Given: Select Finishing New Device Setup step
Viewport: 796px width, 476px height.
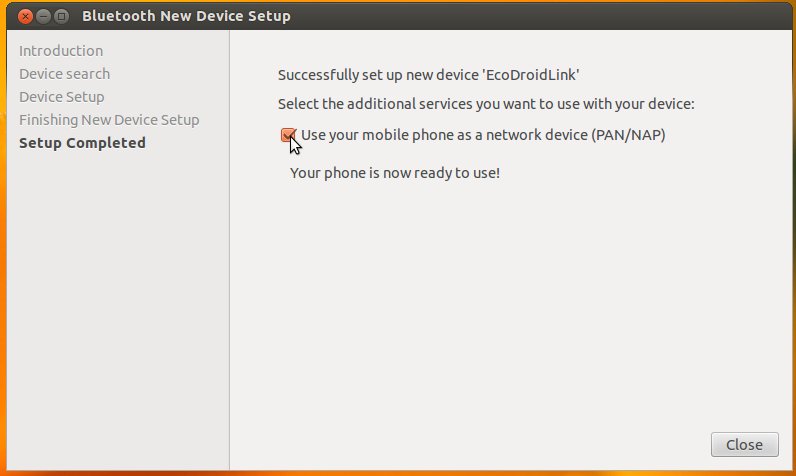Looking at the screenshot, I should [109, 120].
